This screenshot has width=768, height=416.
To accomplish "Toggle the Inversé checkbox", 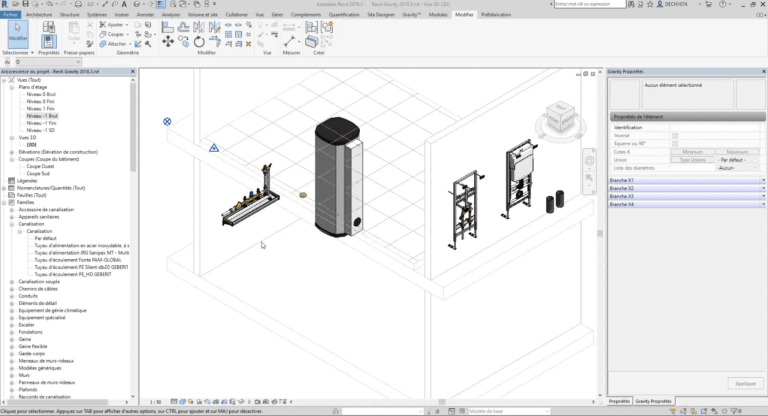I will point(675,135).
